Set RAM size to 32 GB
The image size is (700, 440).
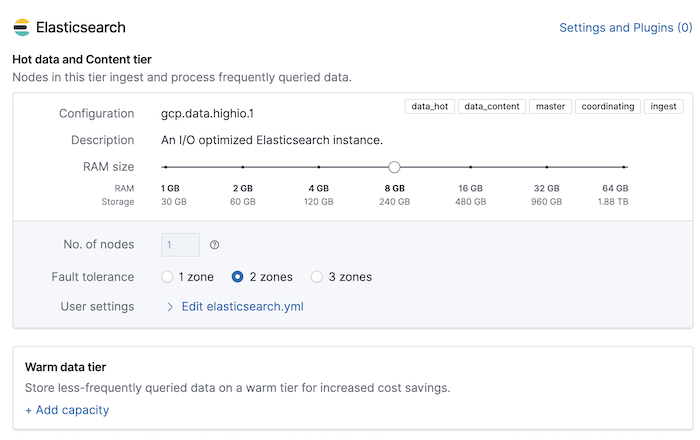tap(547, 167)
